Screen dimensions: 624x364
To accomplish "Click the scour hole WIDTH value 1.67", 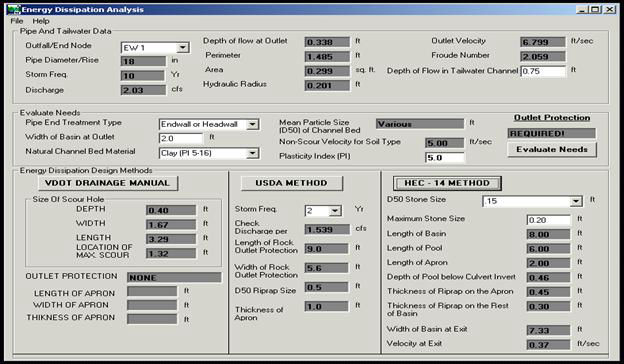I will 171,225.
